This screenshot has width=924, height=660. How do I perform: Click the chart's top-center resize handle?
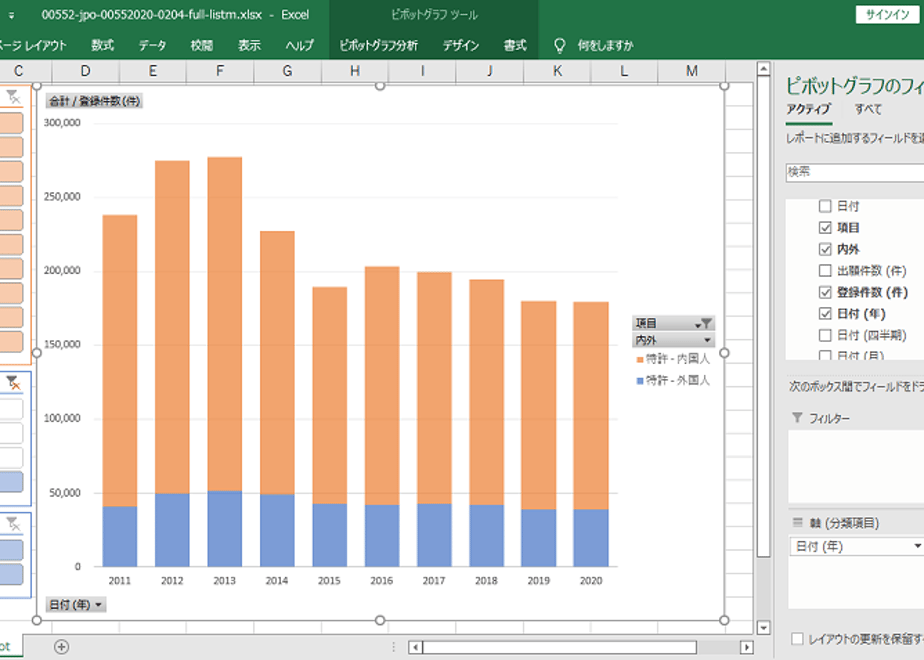[380, 86]
